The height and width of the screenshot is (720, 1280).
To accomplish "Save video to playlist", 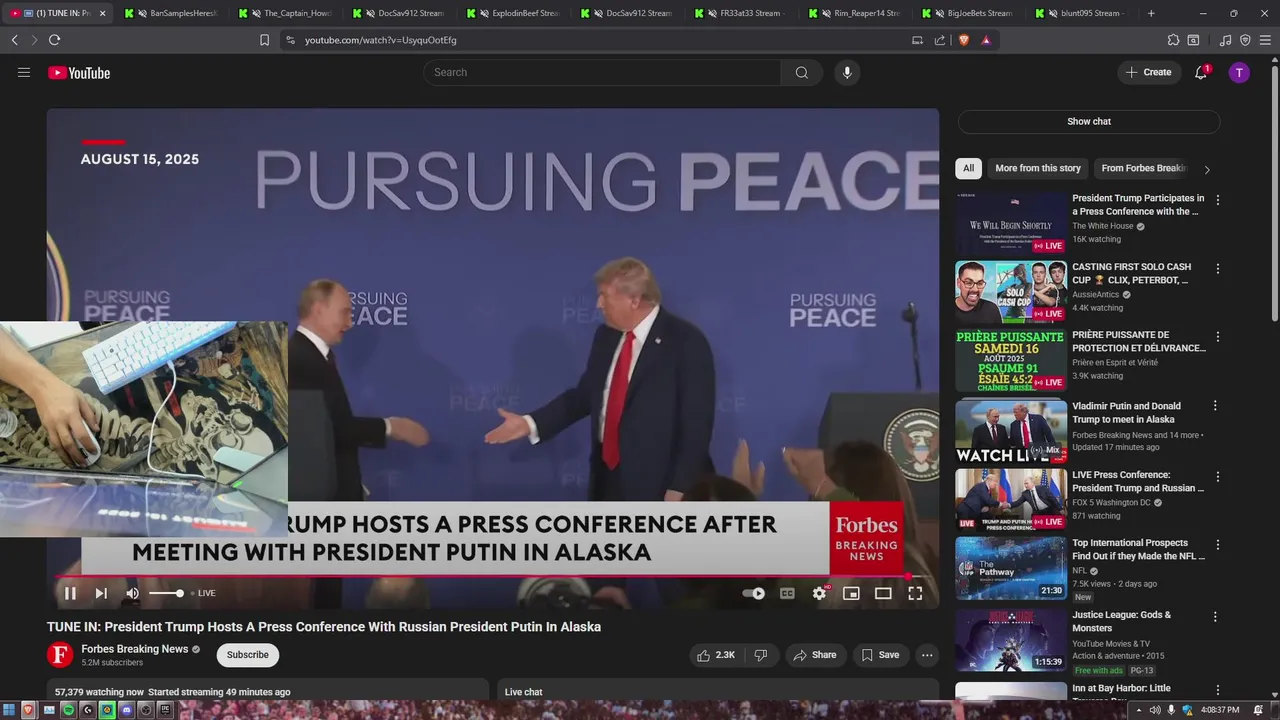I will [880, 655].
